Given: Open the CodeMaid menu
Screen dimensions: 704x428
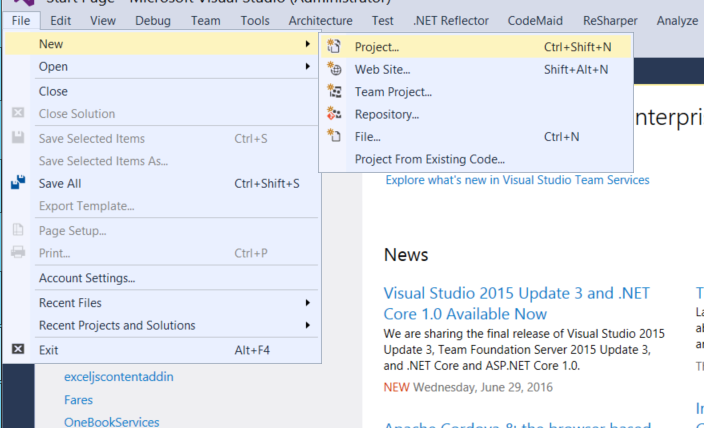Looking at the screenshot, I should click(x=535, y=21).
